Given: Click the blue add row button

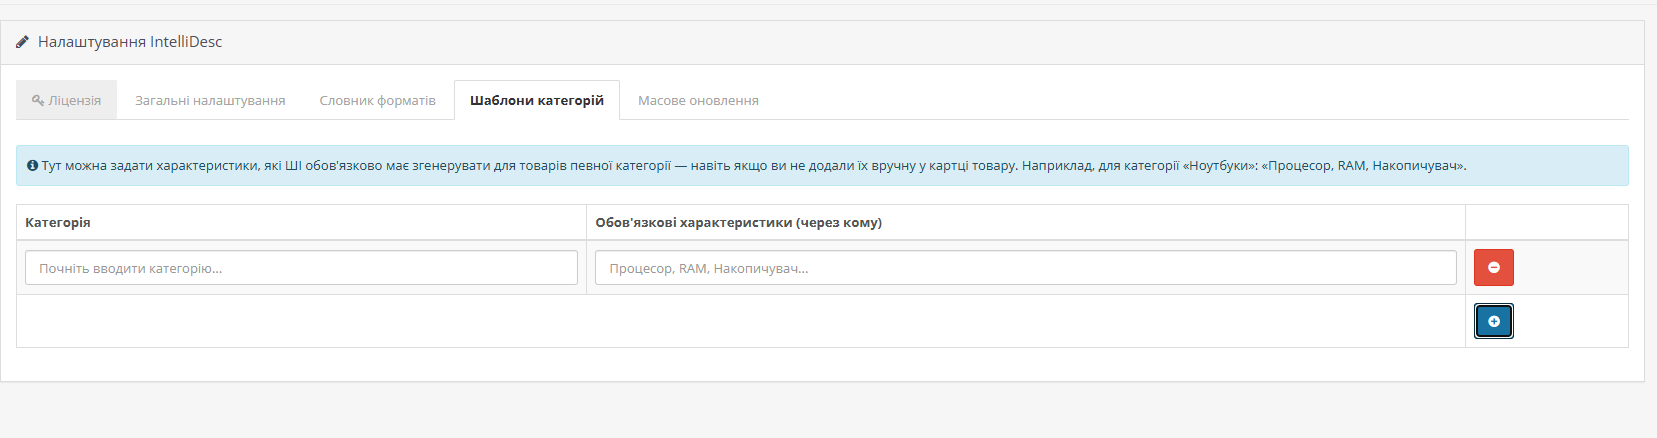Looking at the screenshot, I should [1493, 321].
